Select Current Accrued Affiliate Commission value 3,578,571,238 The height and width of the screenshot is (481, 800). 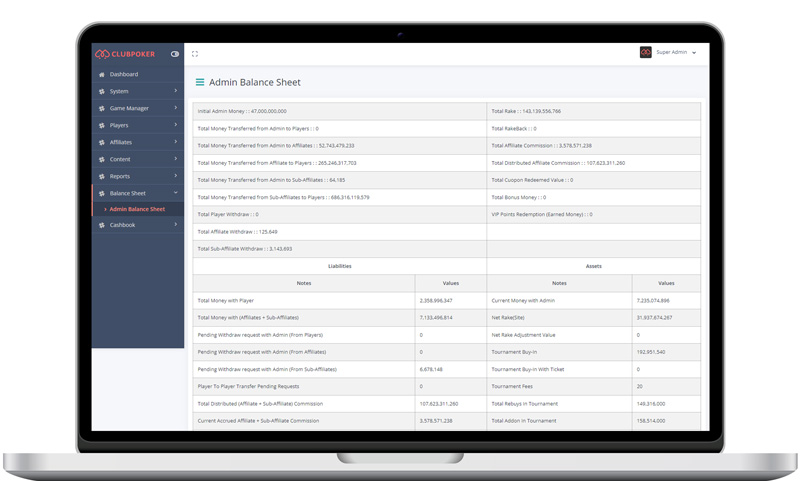point(436,421)
